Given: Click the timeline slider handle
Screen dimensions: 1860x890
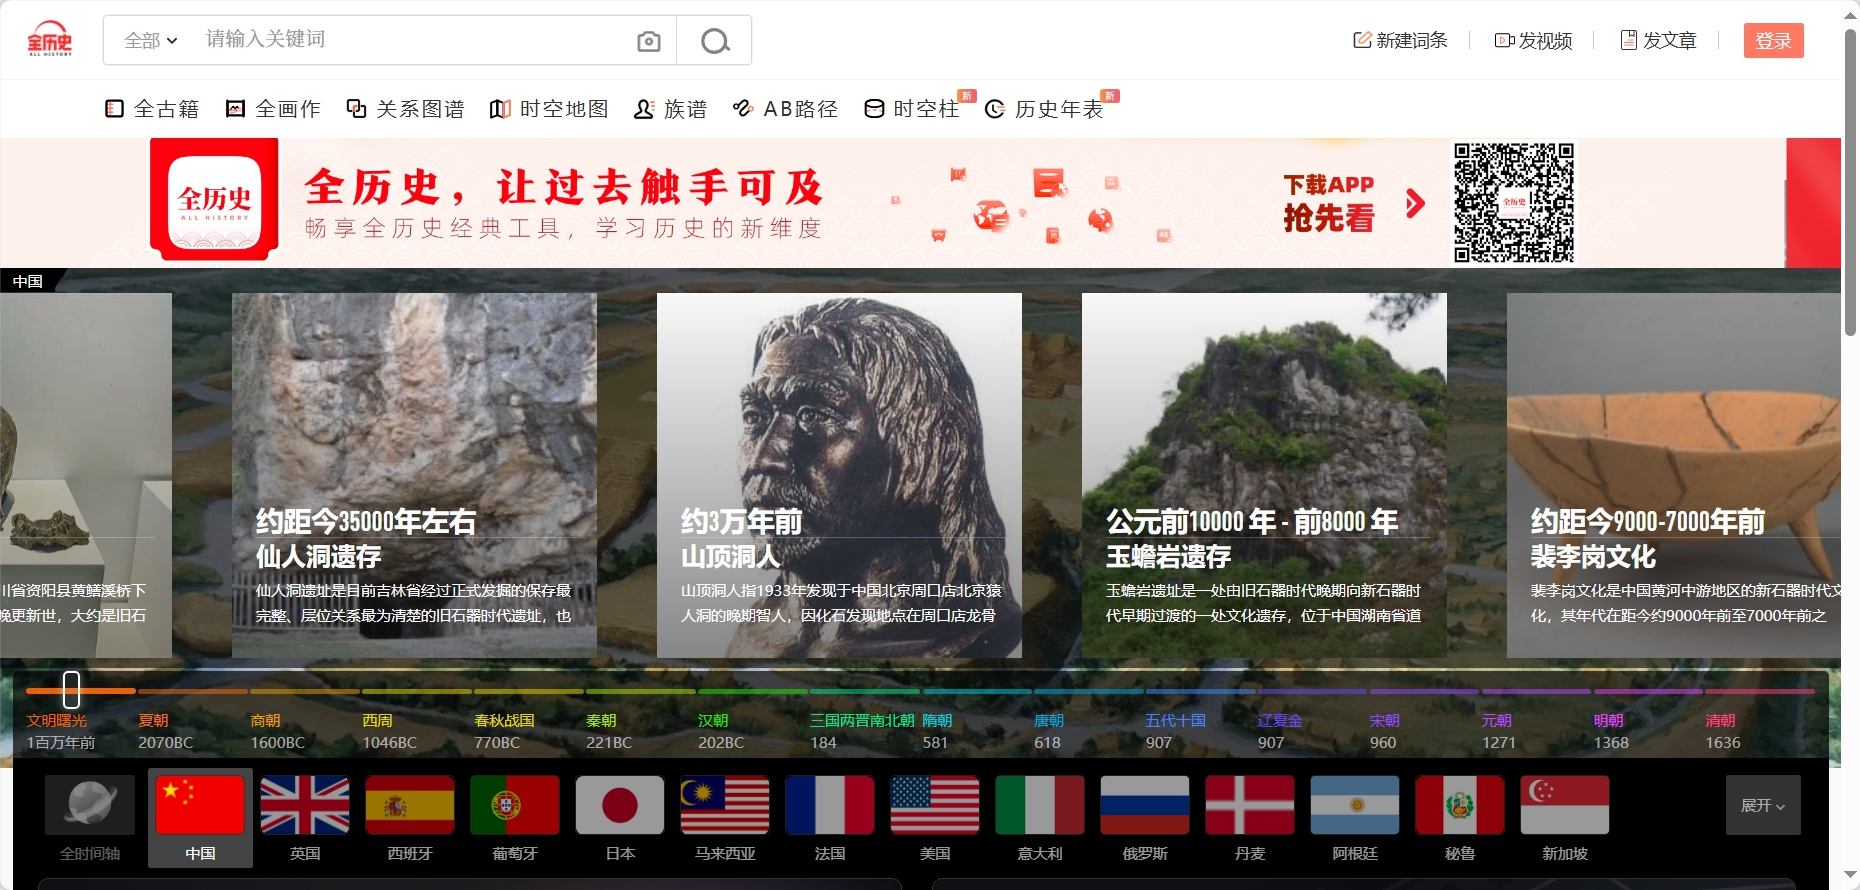Looking at the screenshot, I should (x=71, y=690).
